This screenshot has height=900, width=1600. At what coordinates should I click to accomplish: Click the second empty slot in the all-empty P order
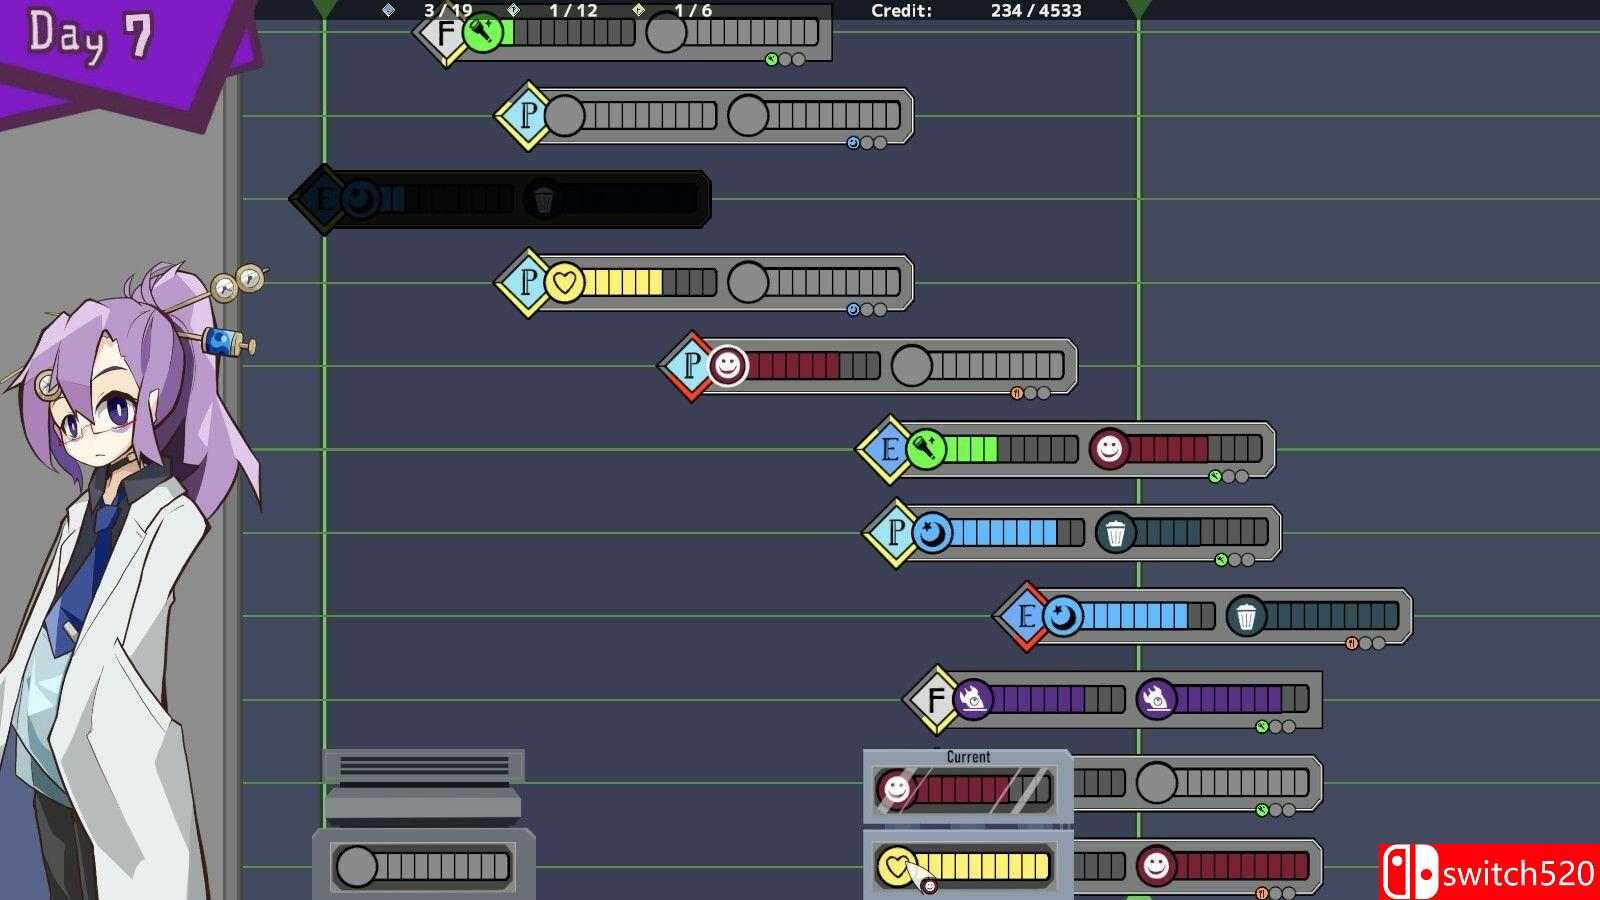coord(748,116)
